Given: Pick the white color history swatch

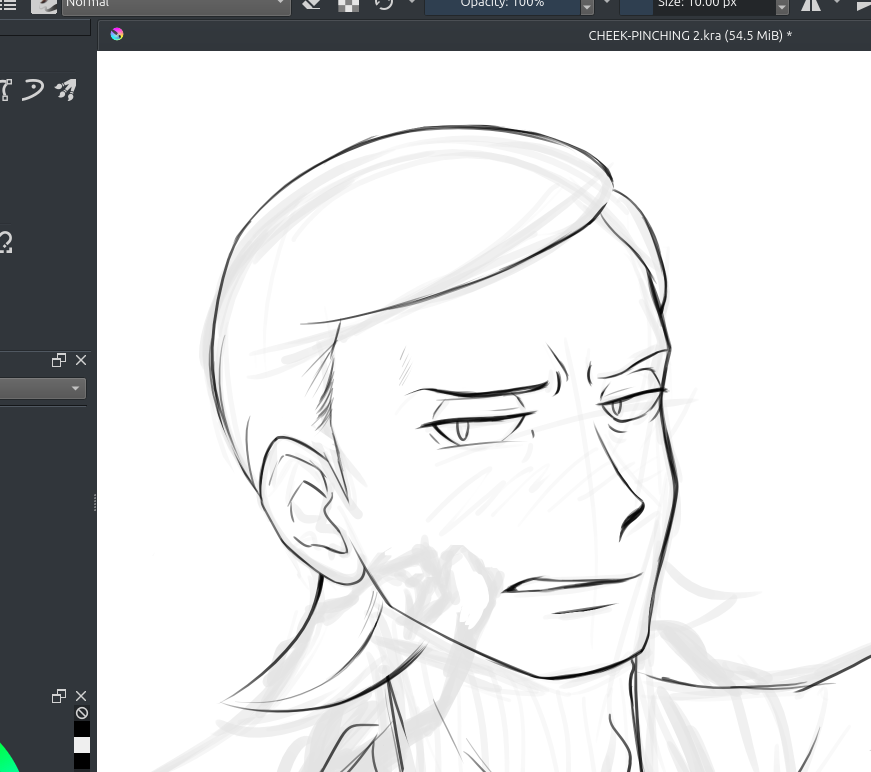Looking at the screenshot, I should point(82,745).
